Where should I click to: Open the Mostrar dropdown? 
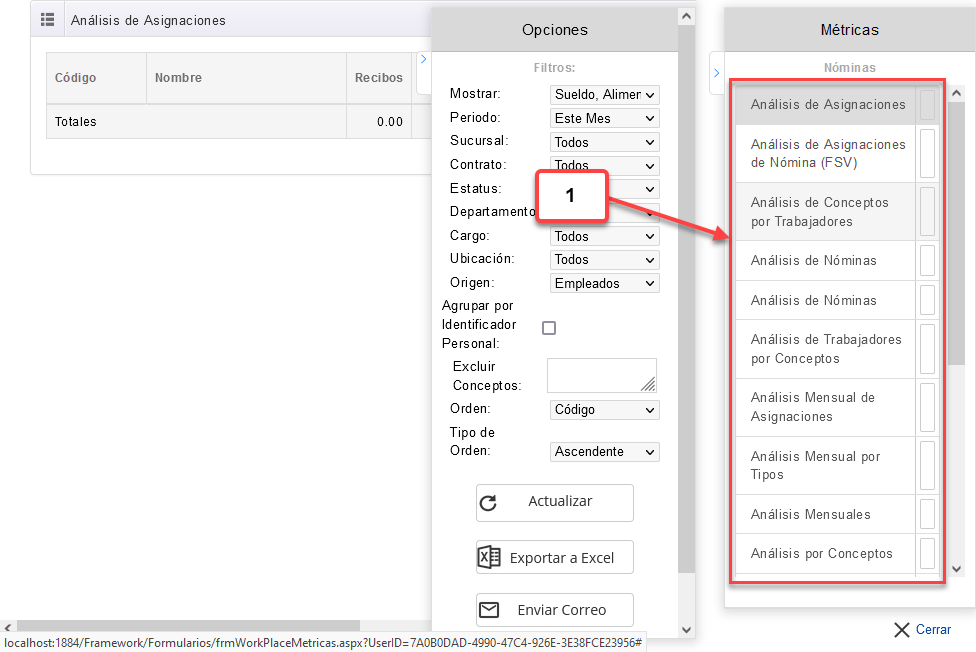[x=604, y=95]
